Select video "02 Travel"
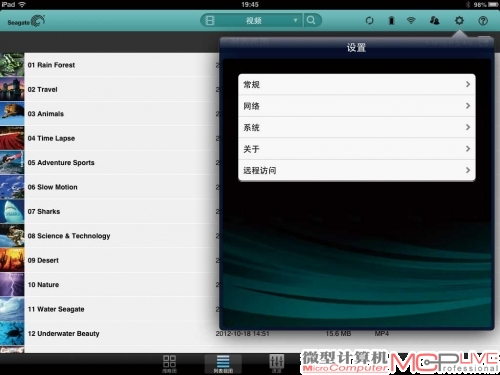Screen dimensions: 500x375 tap(43, 89)
